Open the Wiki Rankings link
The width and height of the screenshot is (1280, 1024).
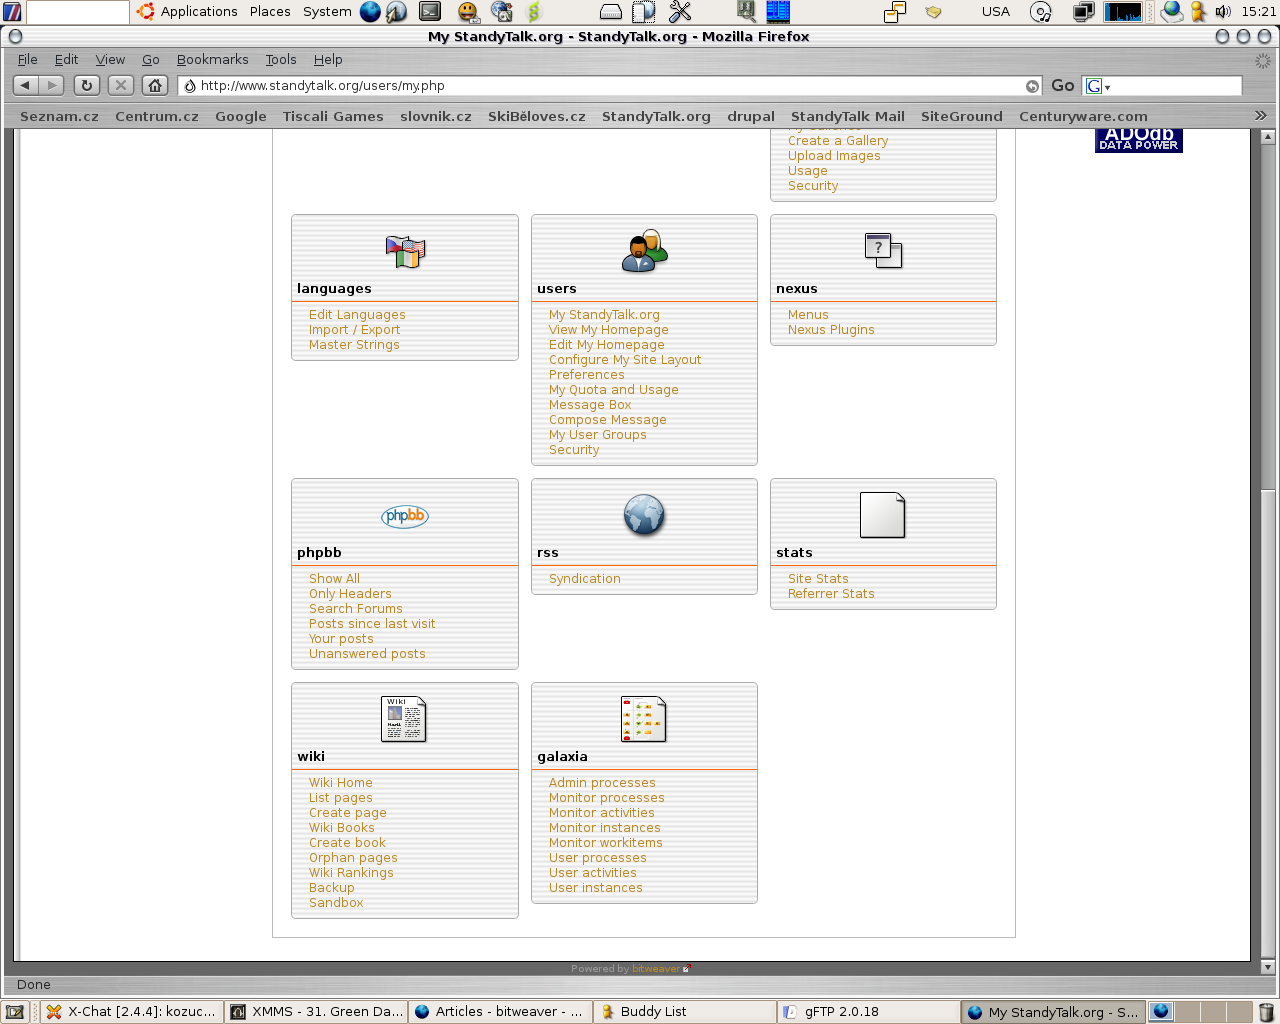351,873
